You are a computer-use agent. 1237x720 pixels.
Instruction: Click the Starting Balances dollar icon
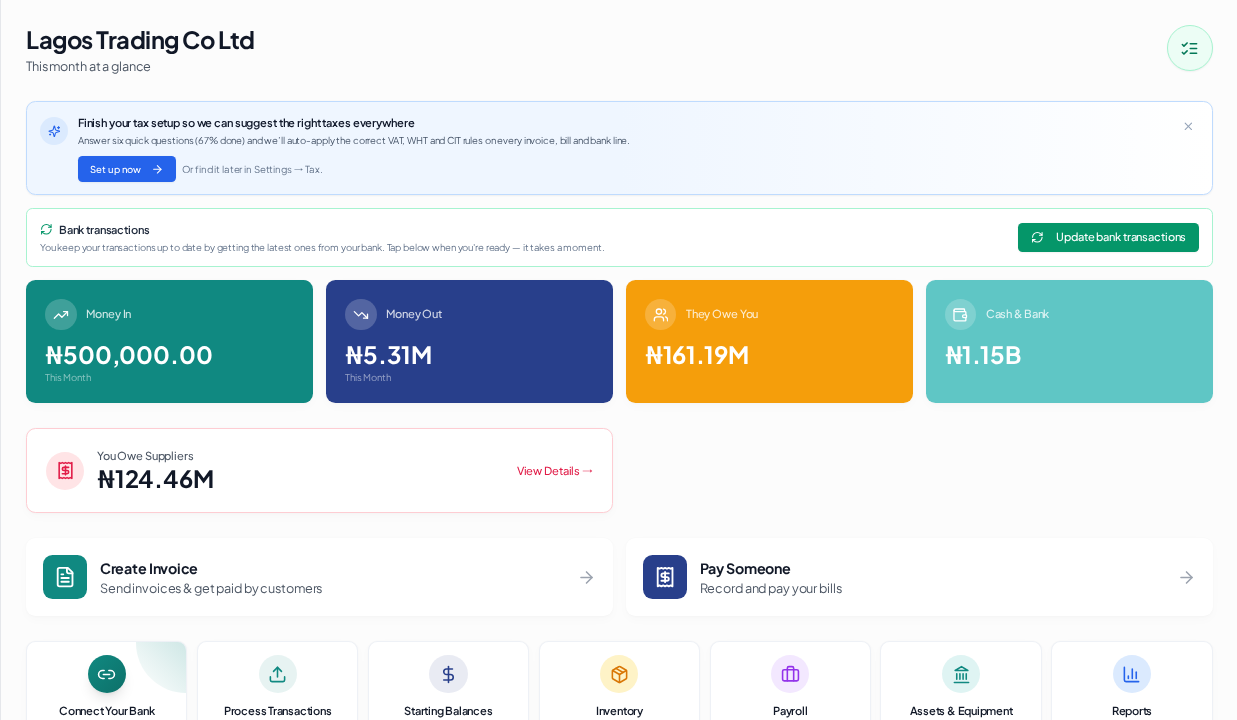point(448,674)
